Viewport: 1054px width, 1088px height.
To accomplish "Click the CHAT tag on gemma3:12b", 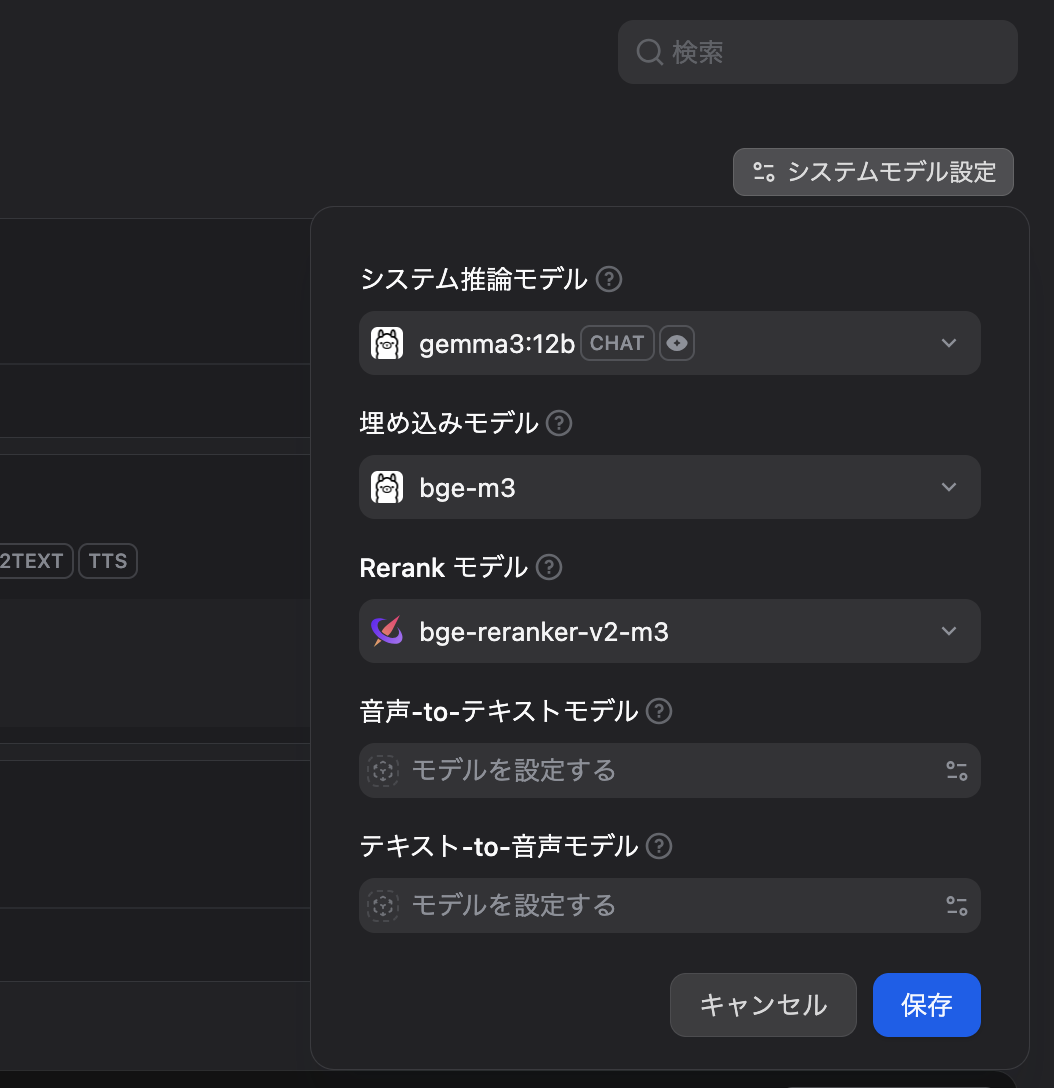I will click(x=617, y=343).
